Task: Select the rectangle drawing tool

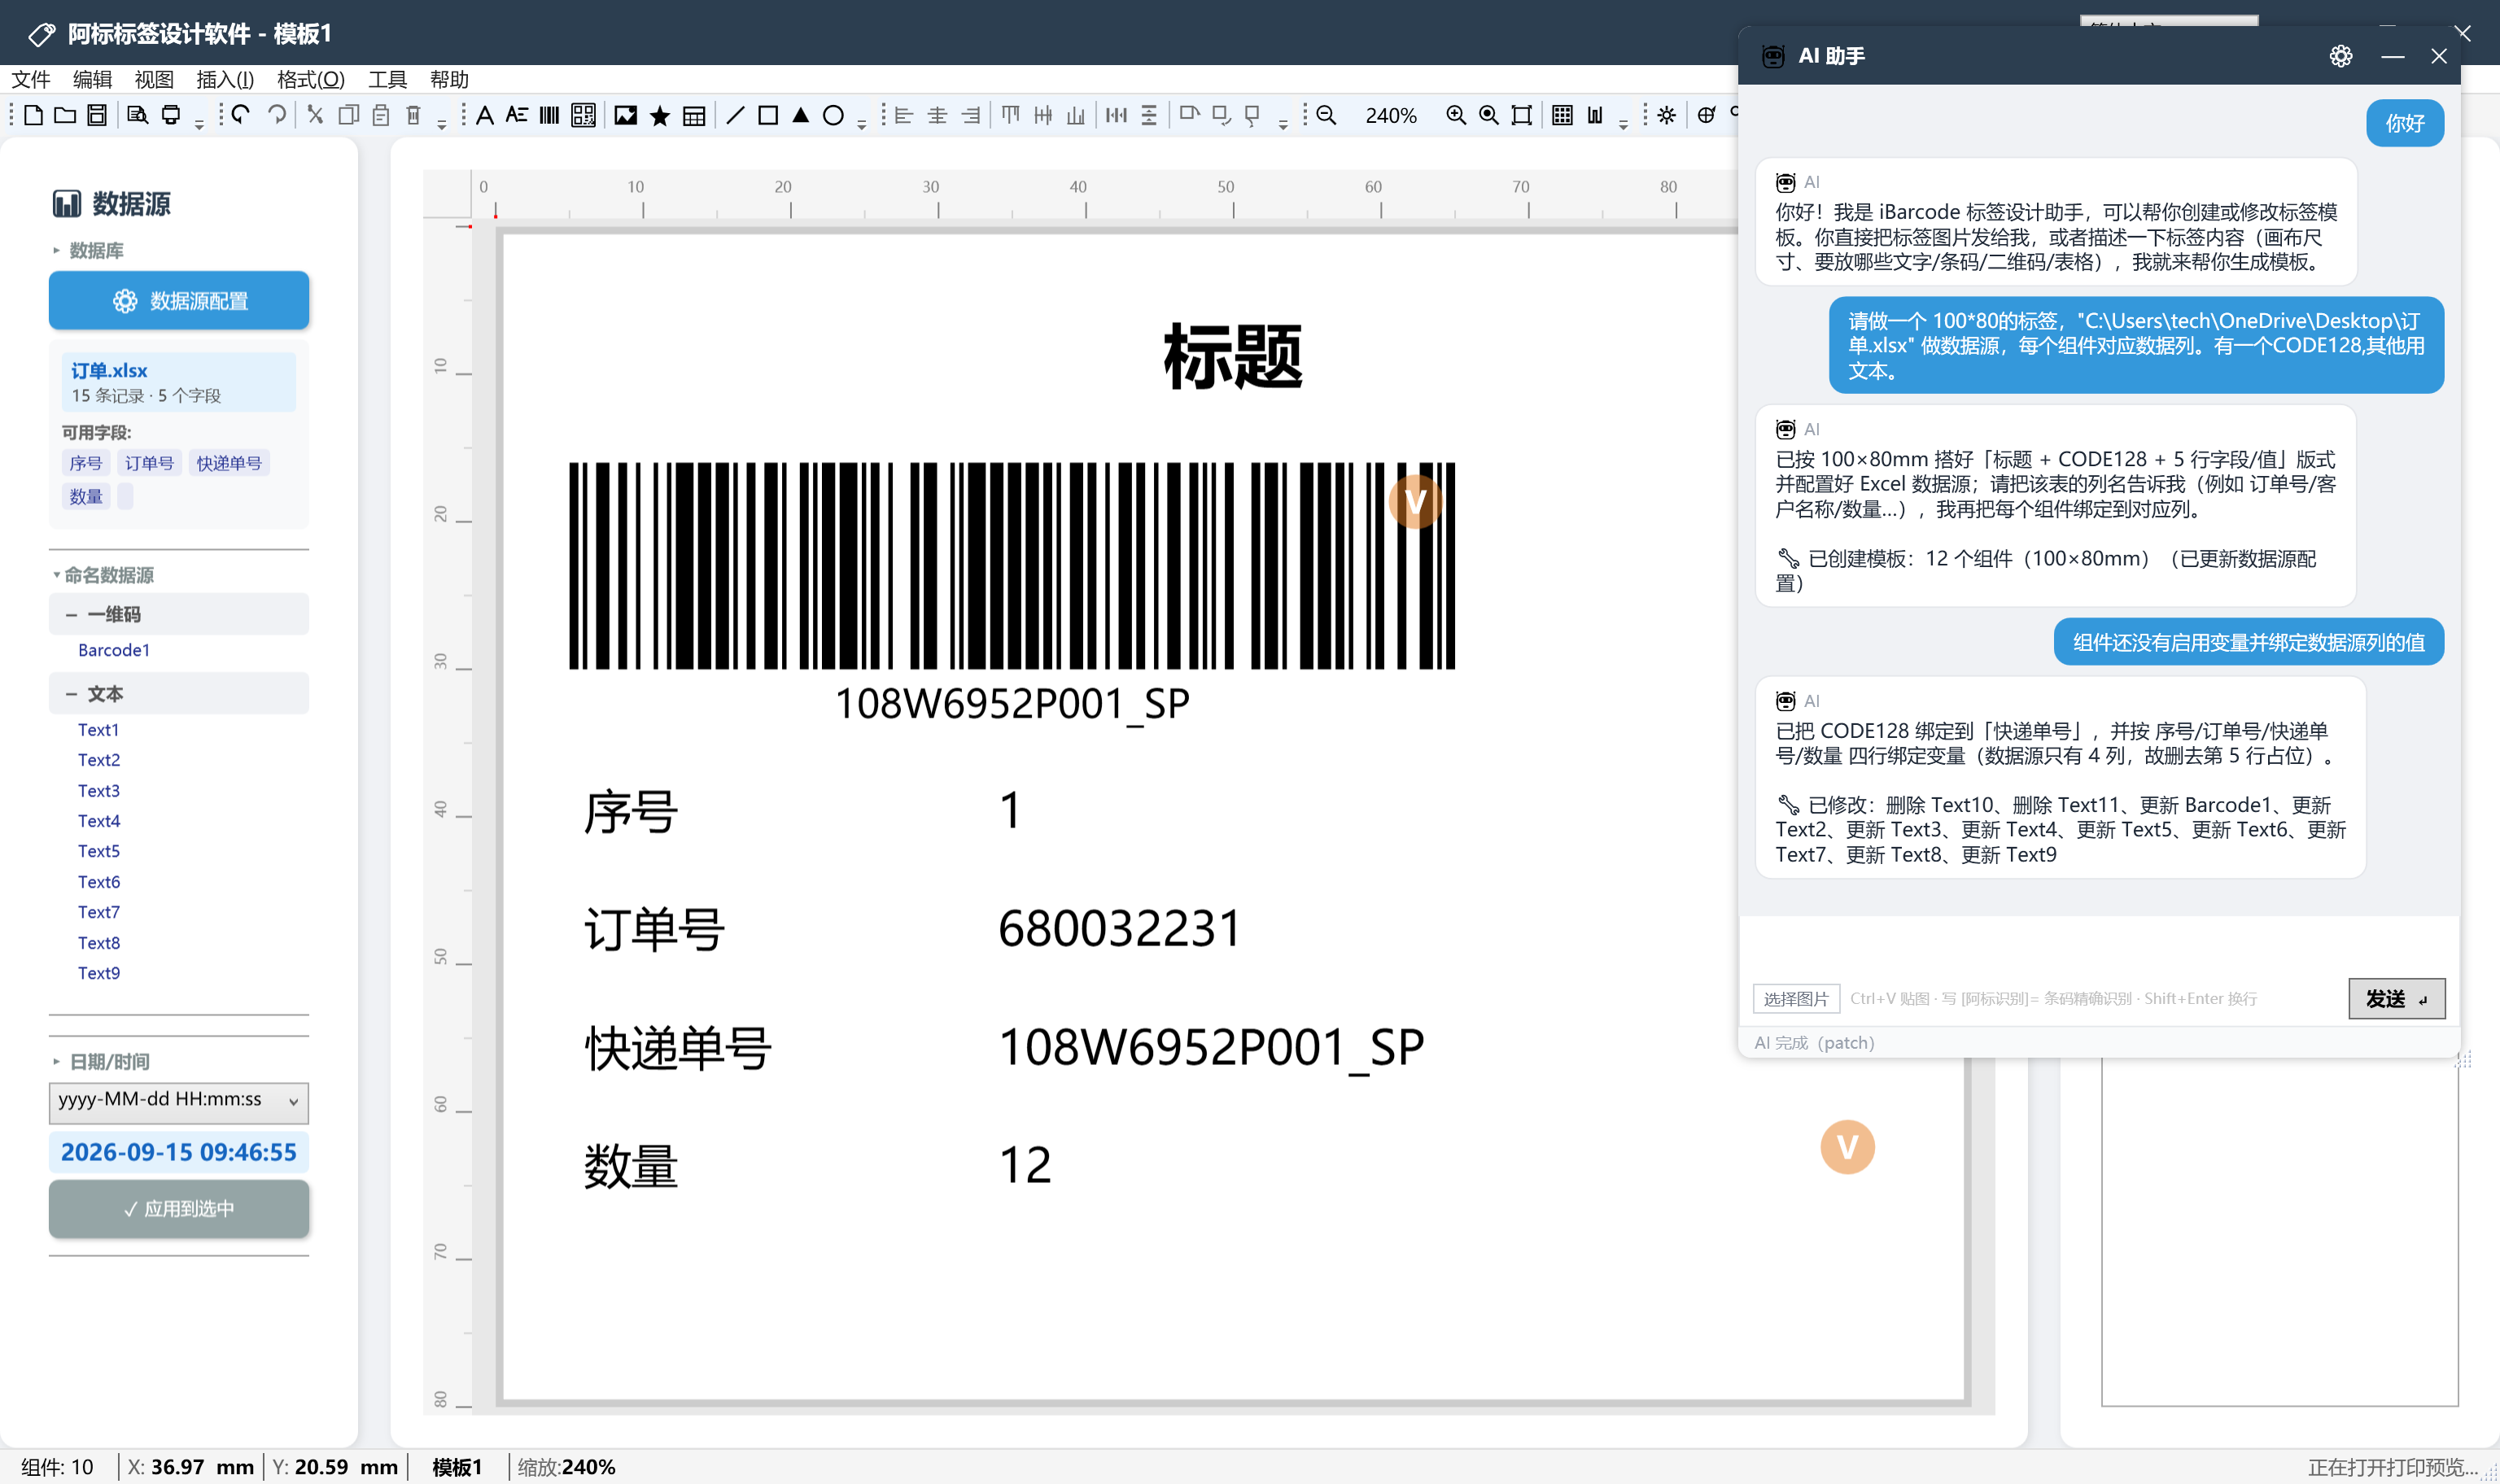Action: click(x=768, y=115)
